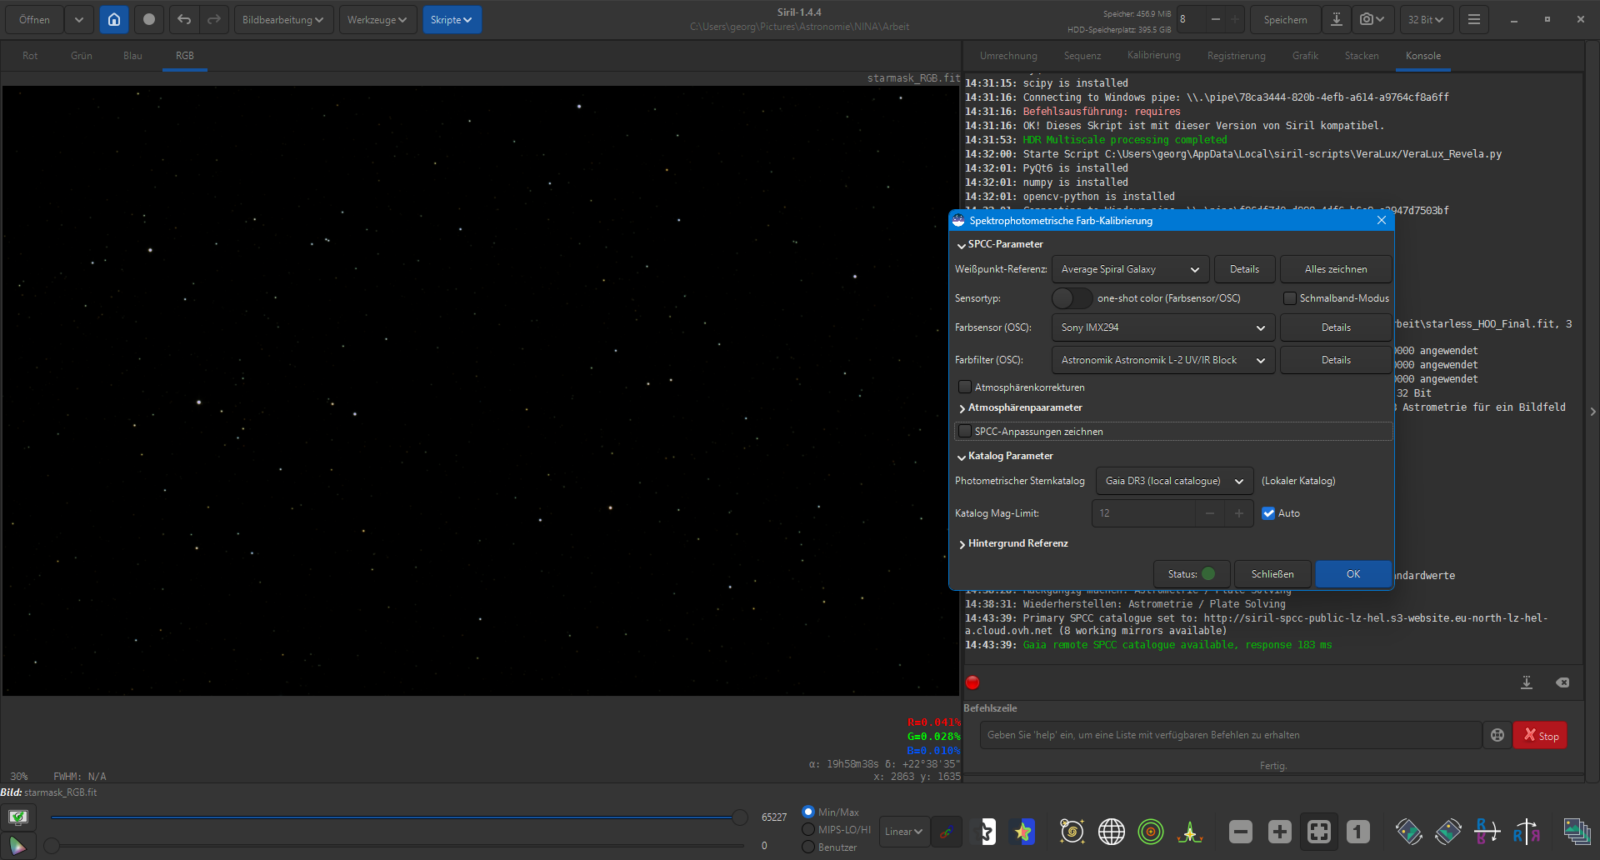The image size is (1600, 860).
Task: Switch to the Kalibrierung tab
Action: click(x=1154, y=56)
